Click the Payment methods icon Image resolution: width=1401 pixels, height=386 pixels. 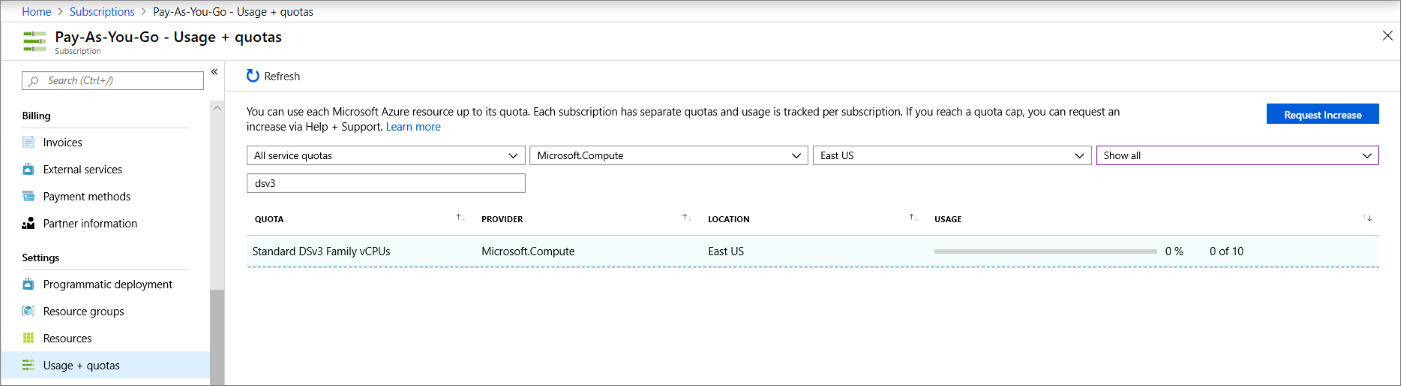click(28, 196)
